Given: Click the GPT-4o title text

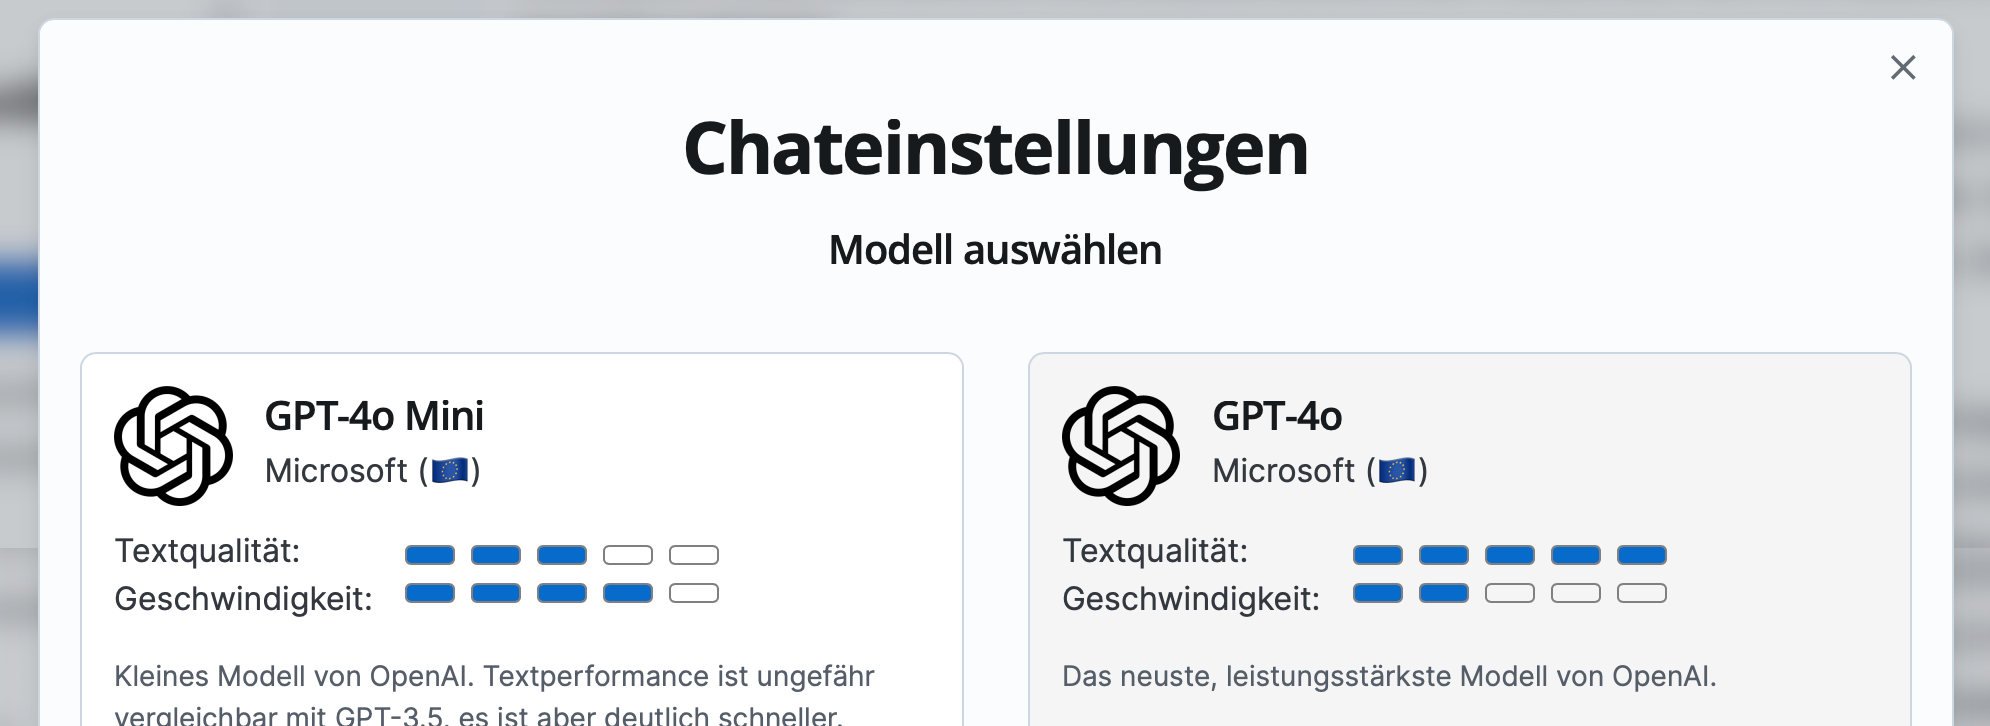Looking at the screenshot, I should coord(1277,416).
